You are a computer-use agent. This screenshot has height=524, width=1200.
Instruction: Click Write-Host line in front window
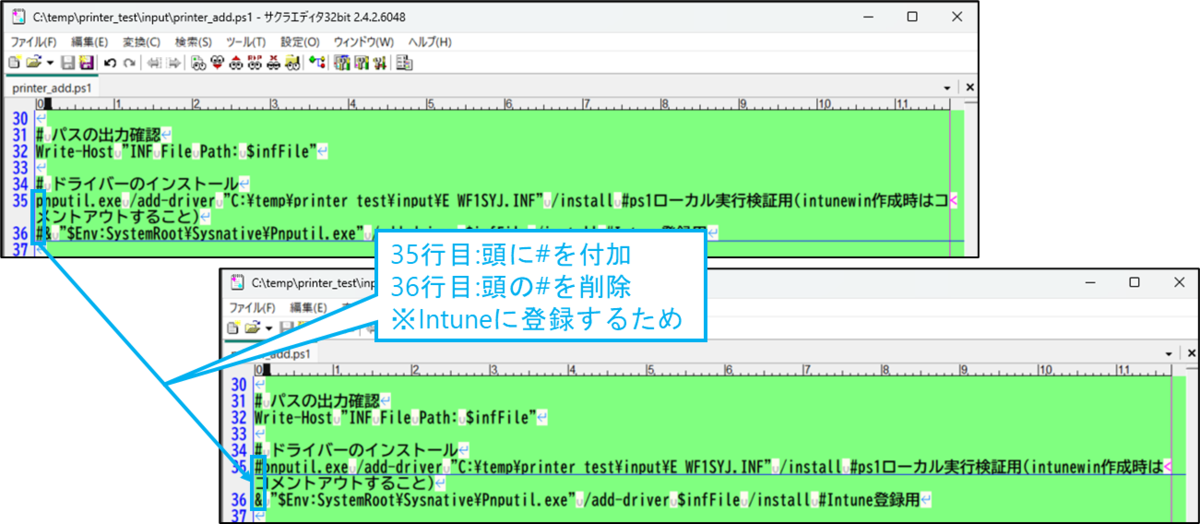pos(396,416)
